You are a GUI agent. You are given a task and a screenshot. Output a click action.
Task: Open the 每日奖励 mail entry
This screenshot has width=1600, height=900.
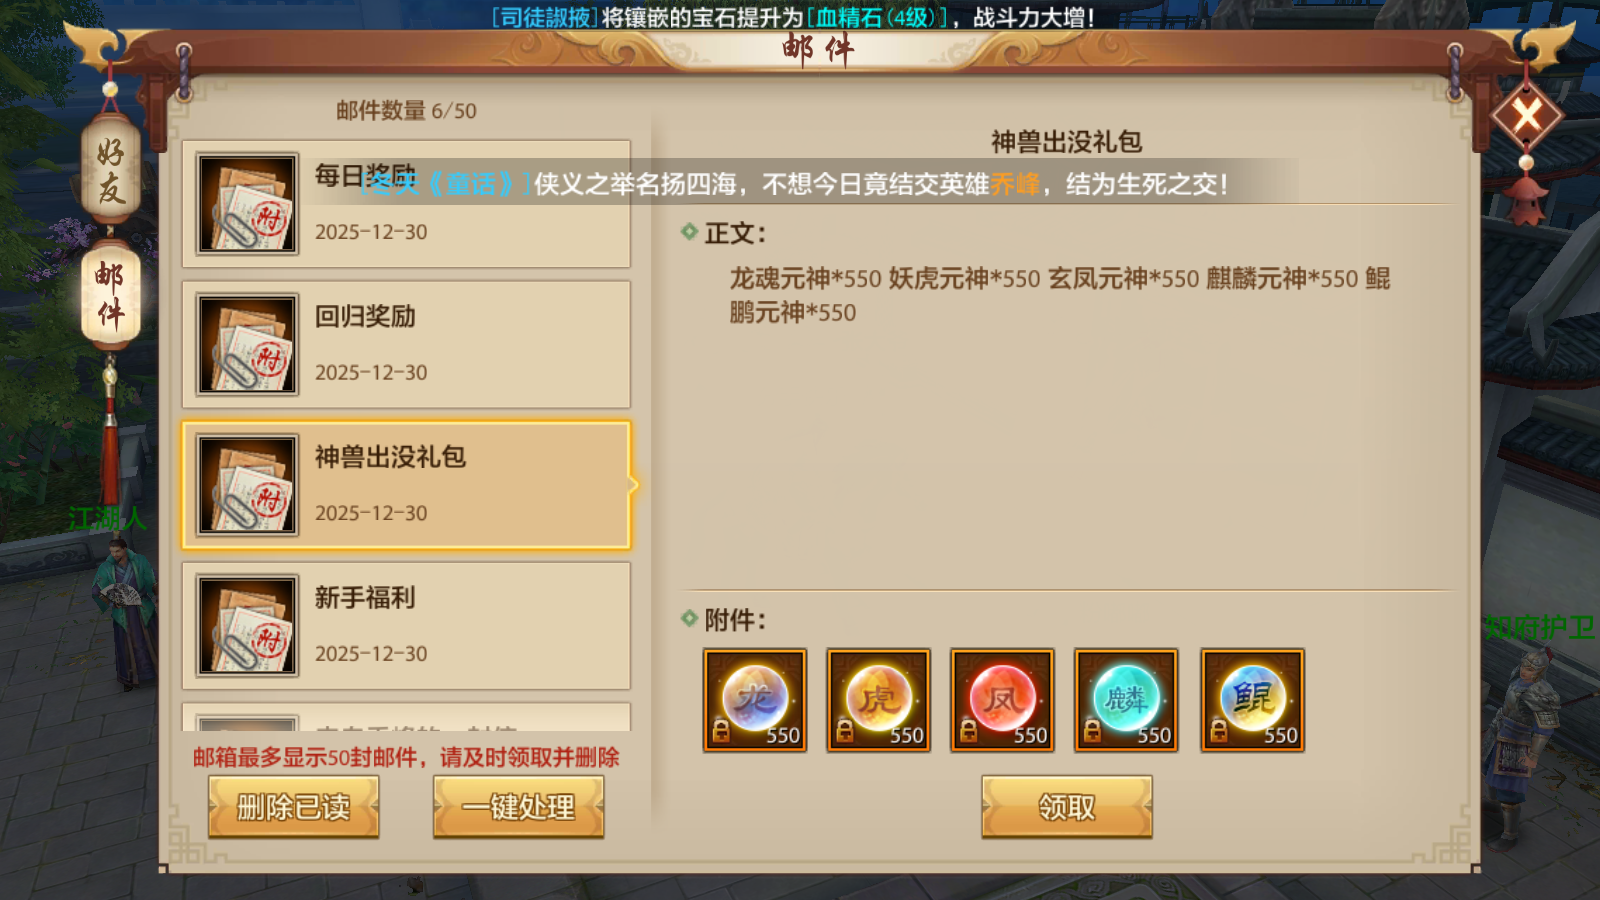coord(406,204)
